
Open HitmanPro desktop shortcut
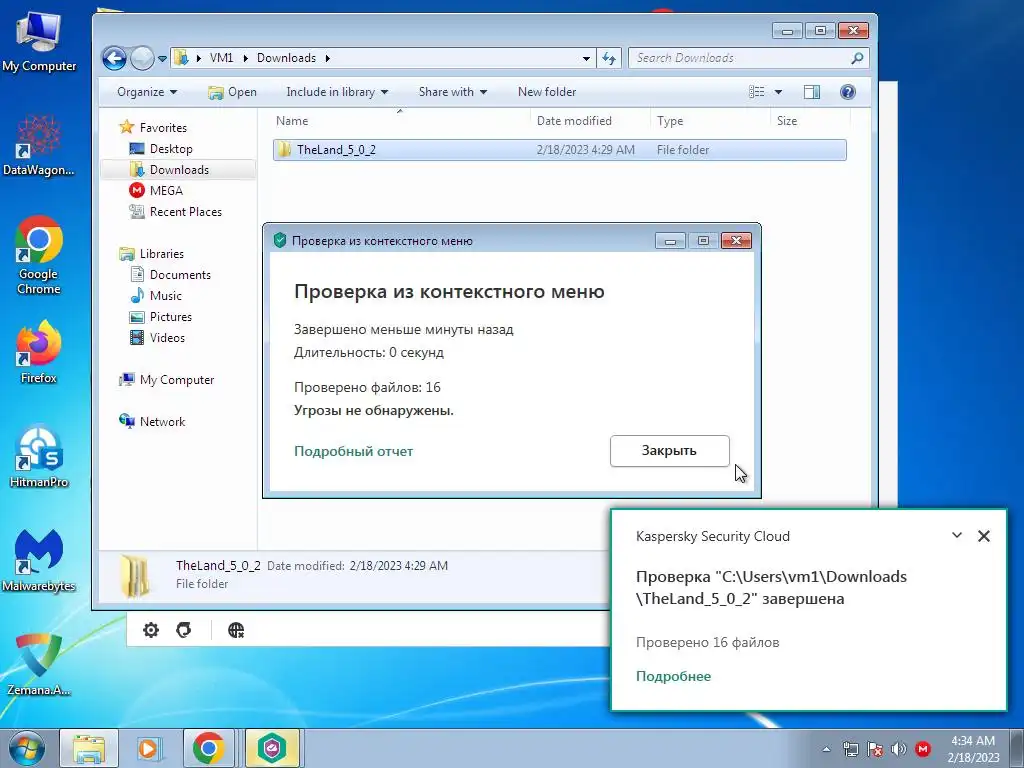[x=39, y=456]
